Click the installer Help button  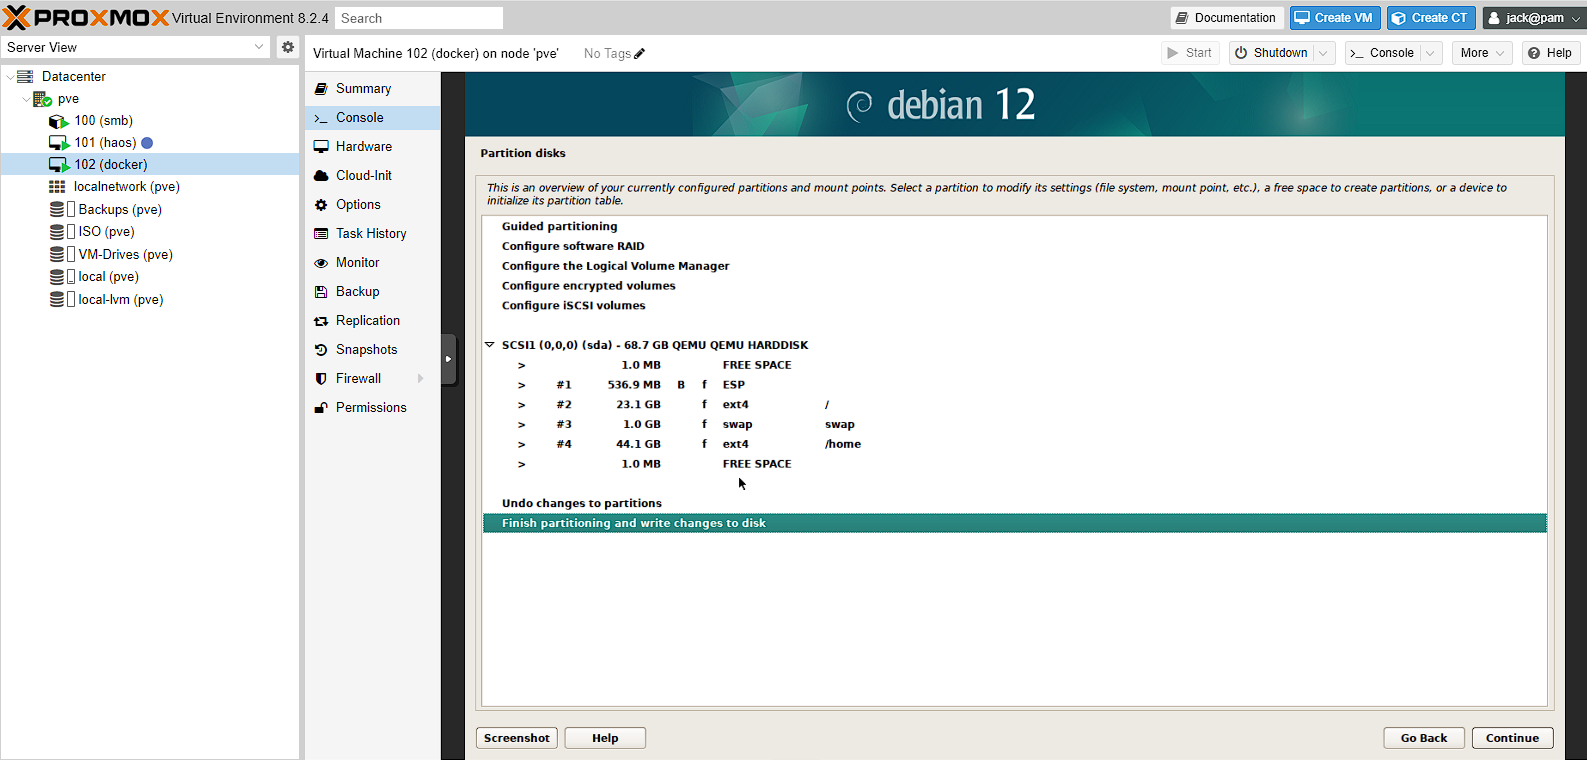(605, 738)
